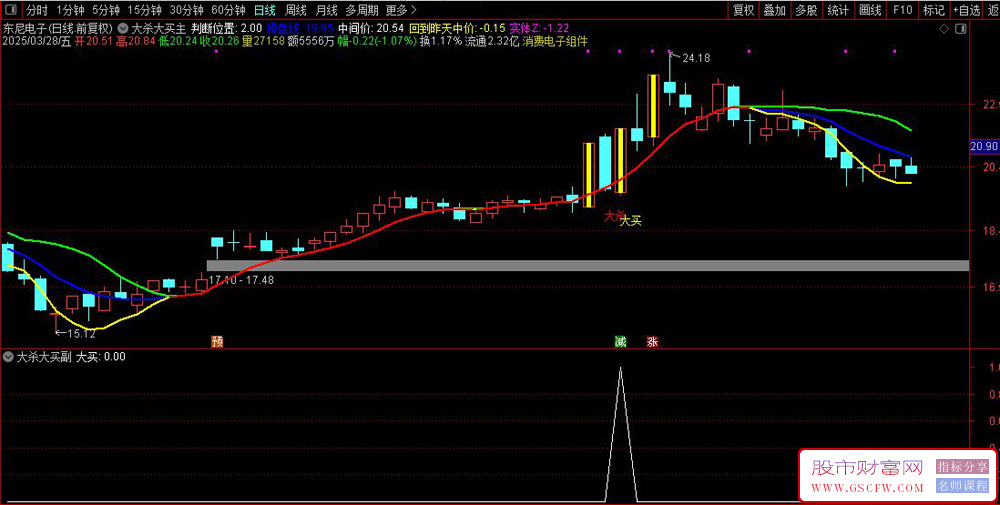Screen dimensions: 1000x505
Task: Click the 名师课程 link in banner
Action: [962, 485]
